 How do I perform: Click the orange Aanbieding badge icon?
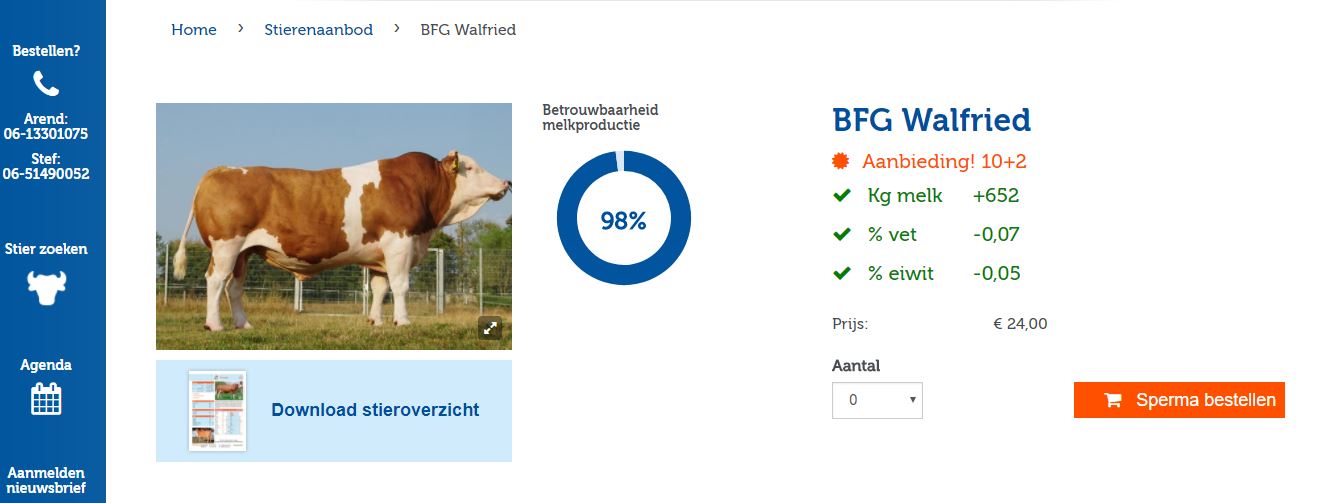pos(841,161)
